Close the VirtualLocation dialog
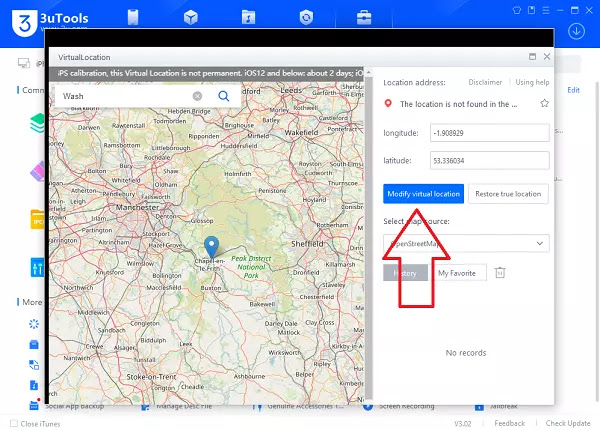The width and height of the screenshot is (600, 430). pos(547,57)
